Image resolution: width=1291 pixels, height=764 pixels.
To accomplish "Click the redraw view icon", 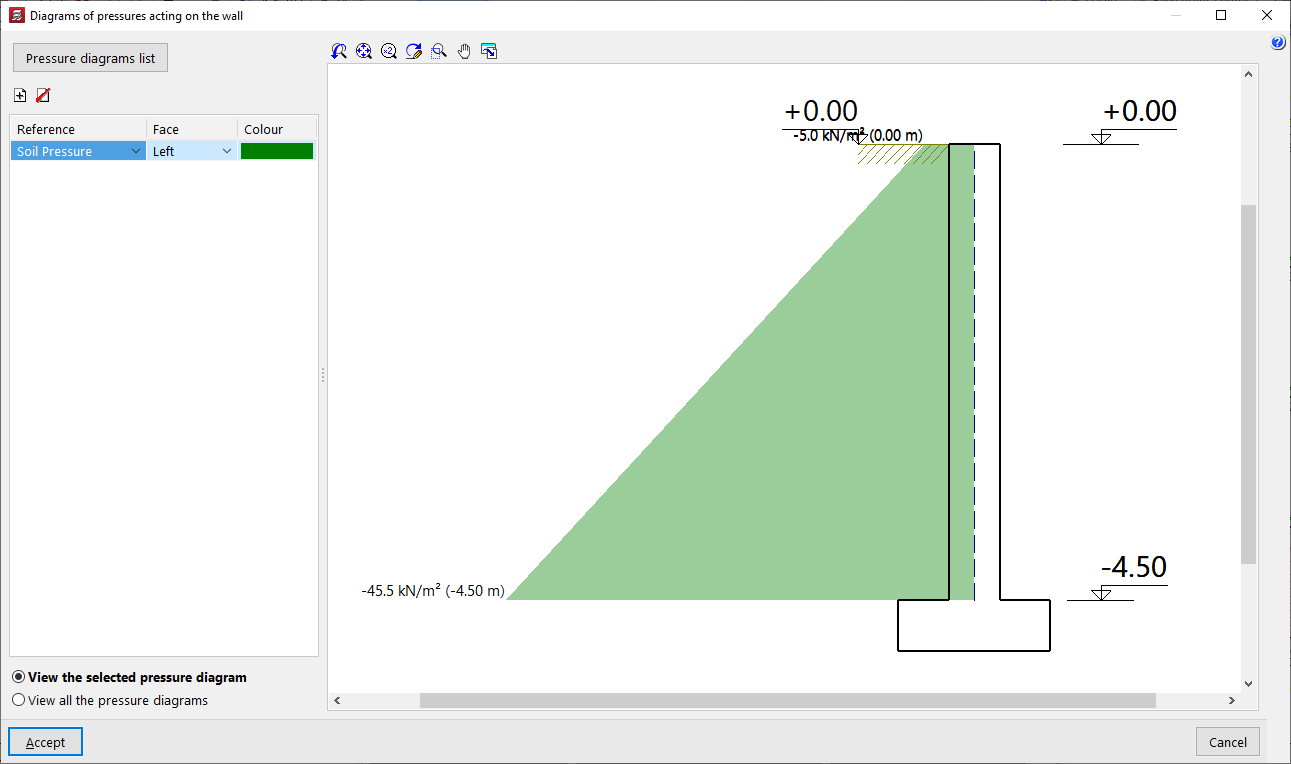I will [x=414, y=51].
